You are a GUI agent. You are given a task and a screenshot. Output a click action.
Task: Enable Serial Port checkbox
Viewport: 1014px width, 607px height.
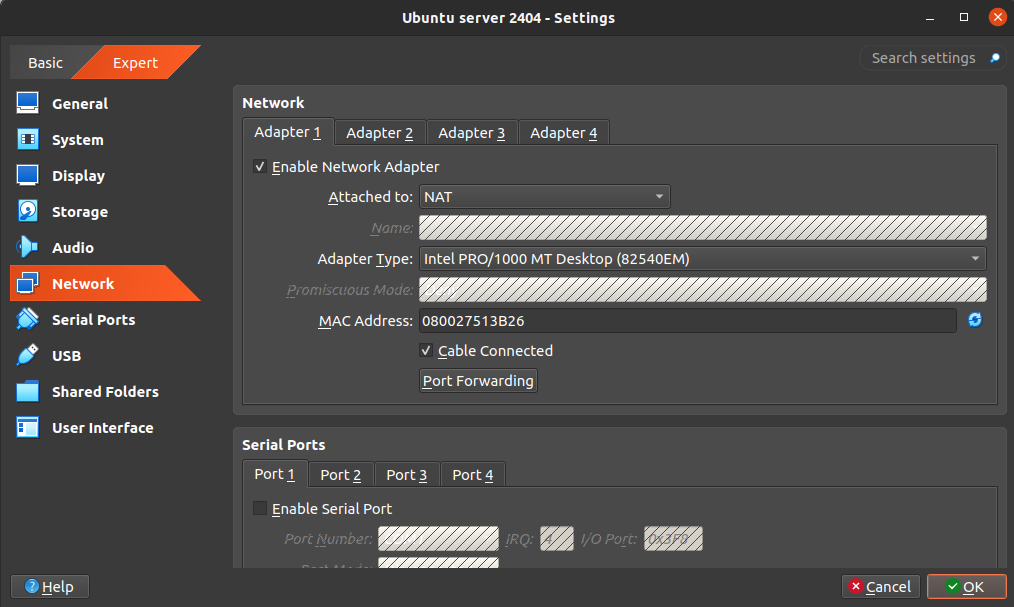260,509
